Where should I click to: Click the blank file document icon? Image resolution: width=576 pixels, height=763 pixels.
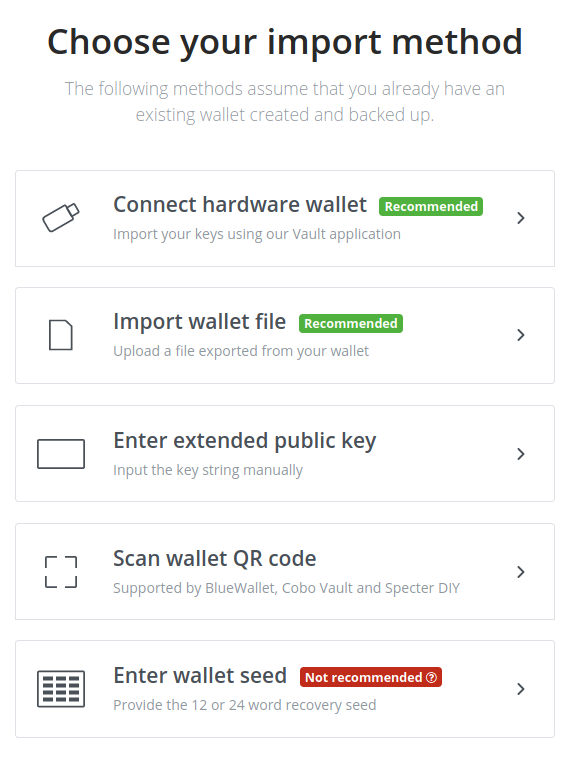[x=61, y=335]
